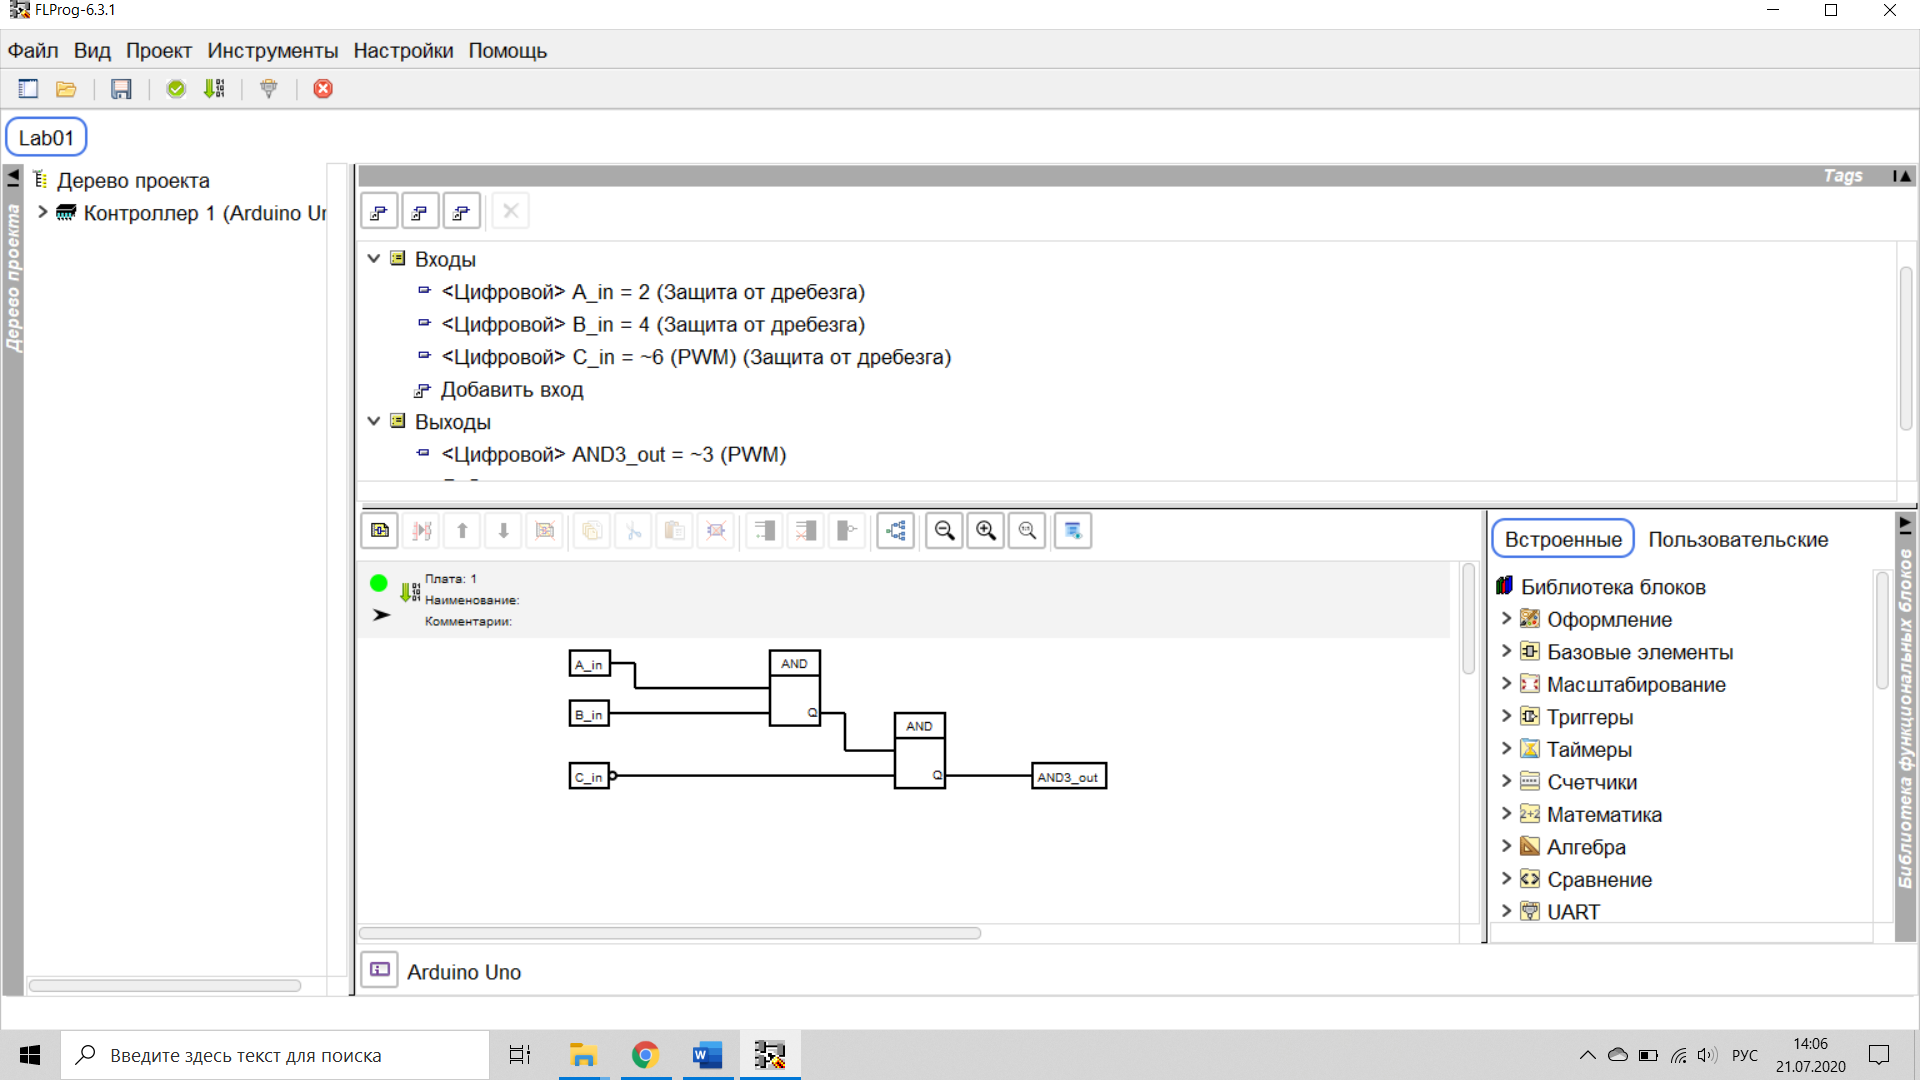
Task: Click the insert new board icon
Action: (380, 531)
